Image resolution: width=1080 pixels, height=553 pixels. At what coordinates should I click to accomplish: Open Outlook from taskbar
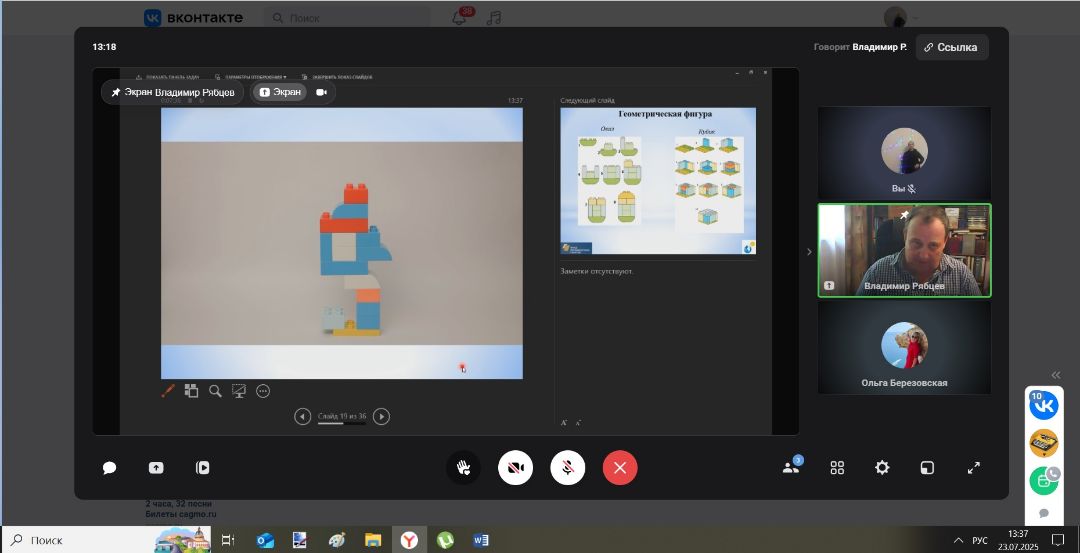click(265, 541)
